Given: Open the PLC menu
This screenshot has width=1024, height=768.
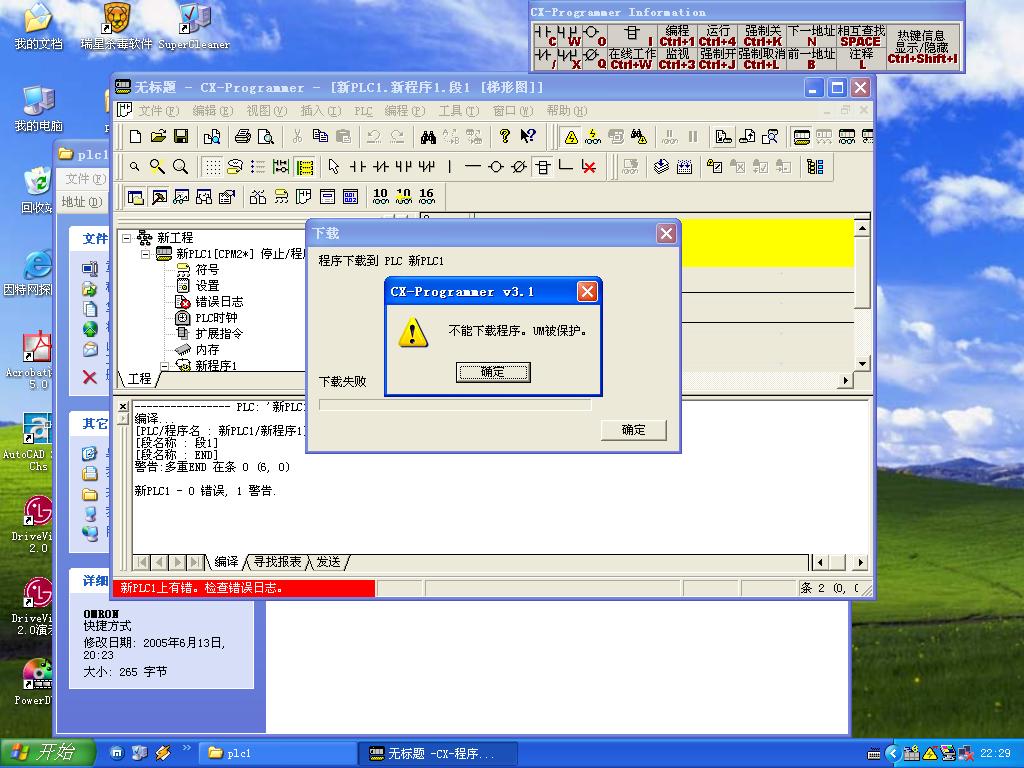Looking at the screenshot, I should click(363, 111).
